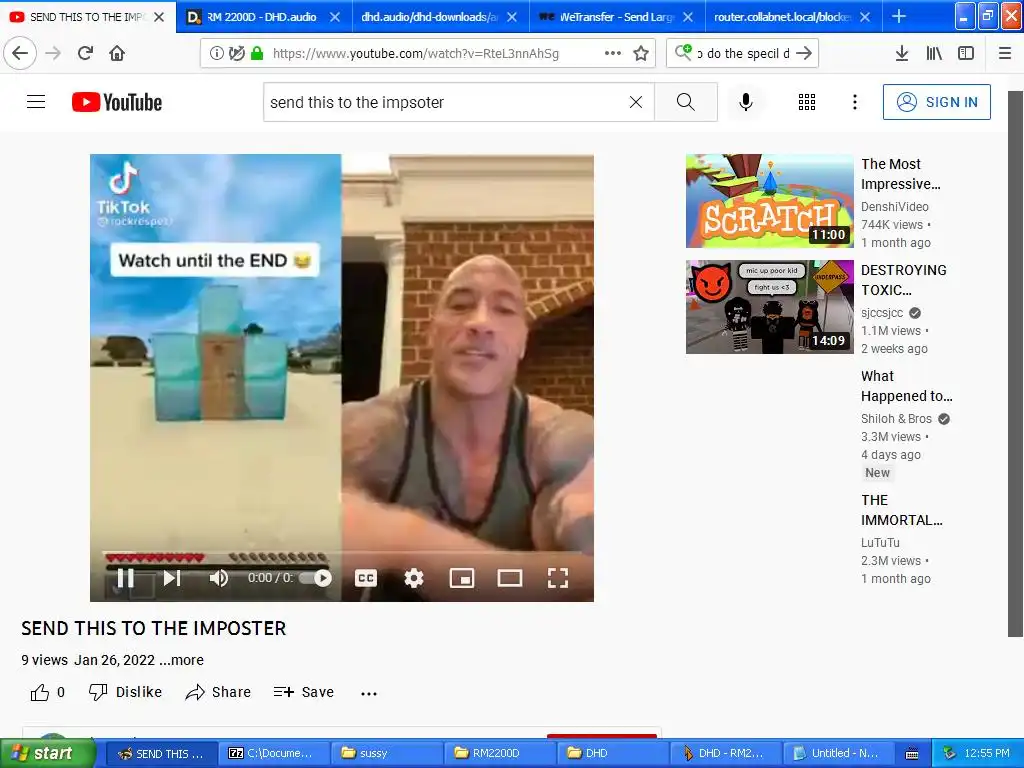Open YouTube guide hamburger menu
Viewport: 1024px width, 768px height.
tap(36, 102)
